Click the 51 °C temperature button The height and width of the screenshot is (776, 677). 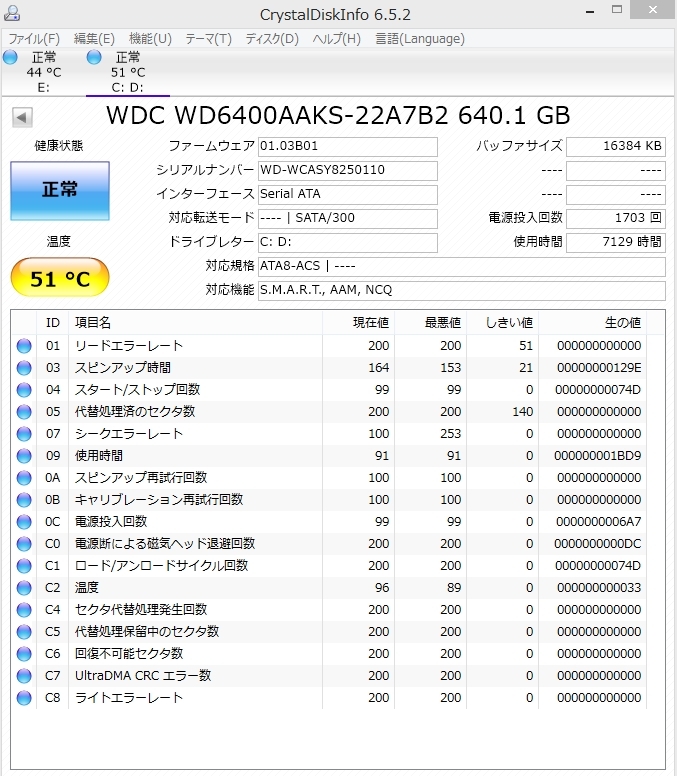tap(59, 278)
